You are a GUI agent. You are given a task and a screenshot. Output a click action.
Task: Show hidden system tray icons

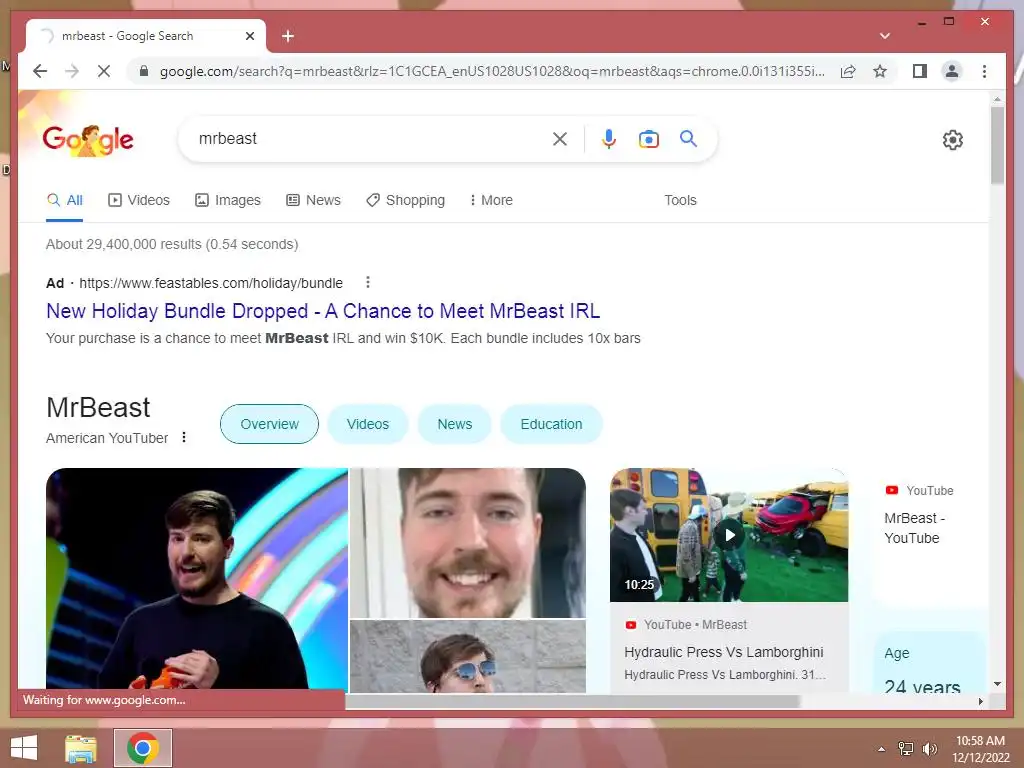click(x=882, y=749)
